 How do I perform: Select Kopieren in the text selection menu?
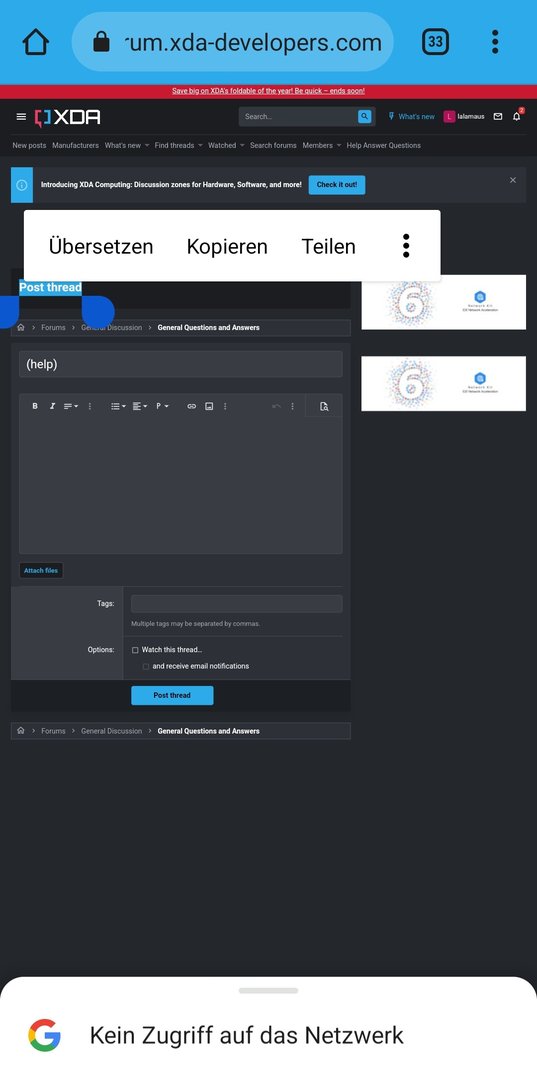pos(227,247)
